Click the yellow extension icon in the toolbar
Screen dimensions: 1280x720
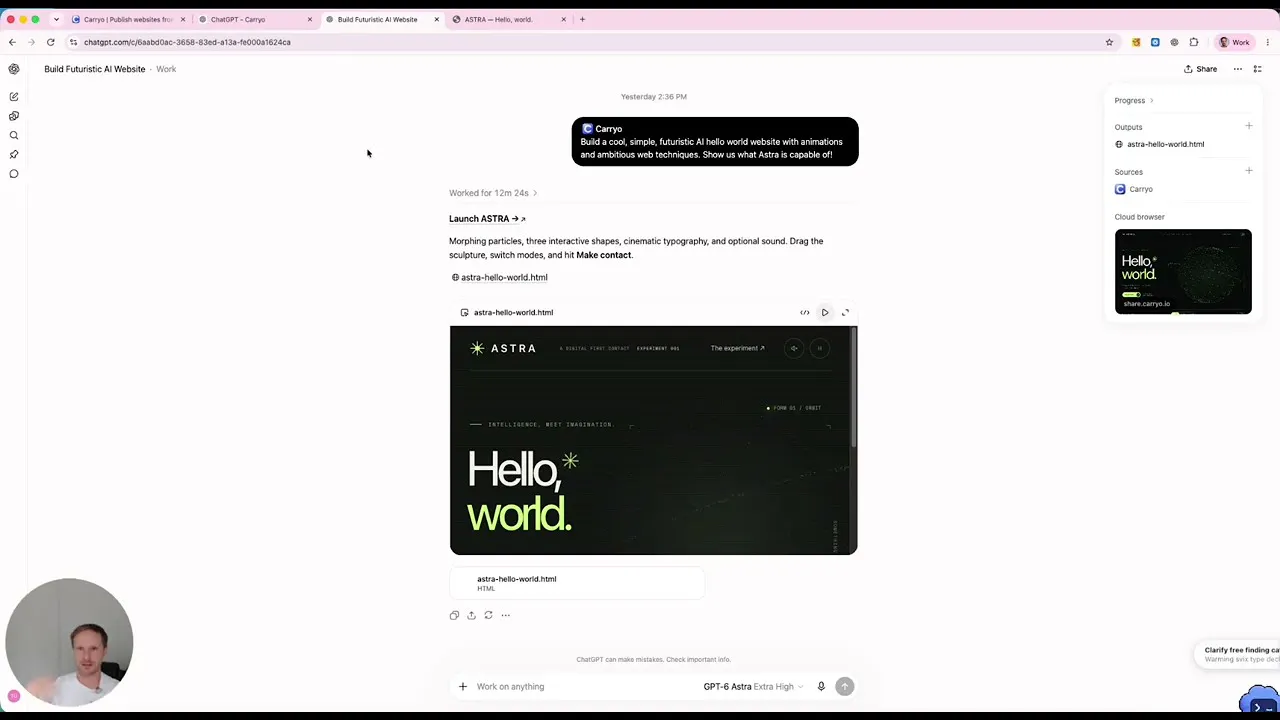(x=1136, y=42)
